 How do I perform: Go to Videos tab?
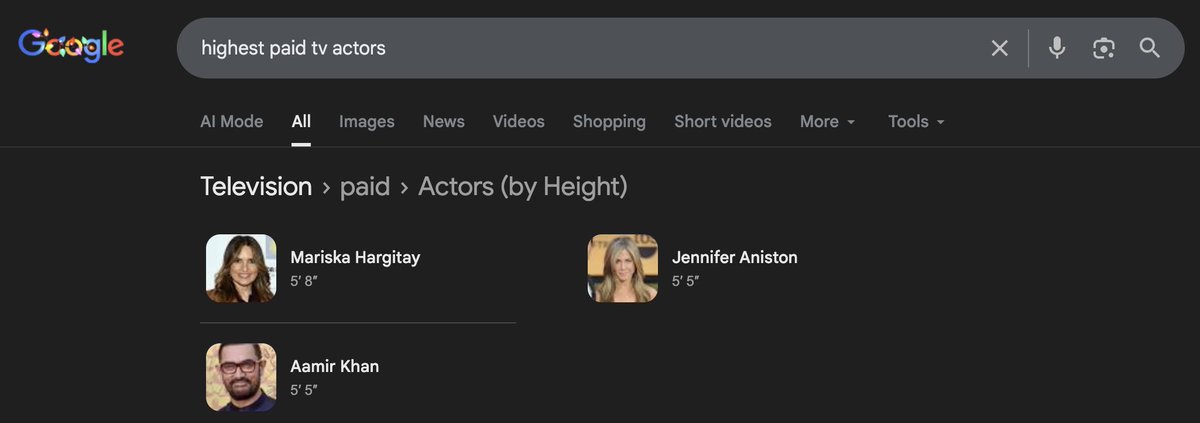point(519,121)
